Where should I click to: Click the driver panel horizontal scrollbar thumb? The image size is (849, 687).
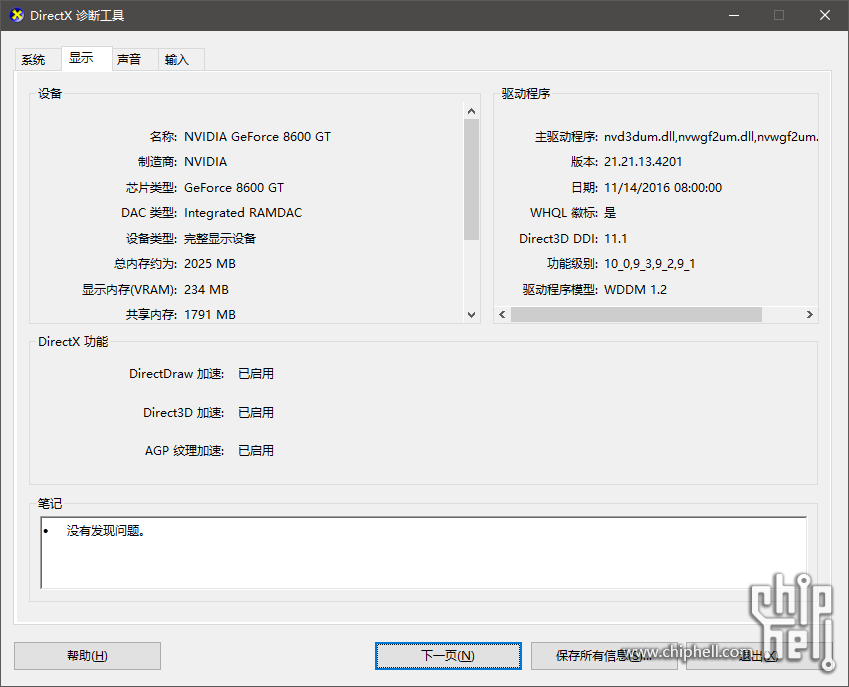pyautogui.click(x=636, y=315)
